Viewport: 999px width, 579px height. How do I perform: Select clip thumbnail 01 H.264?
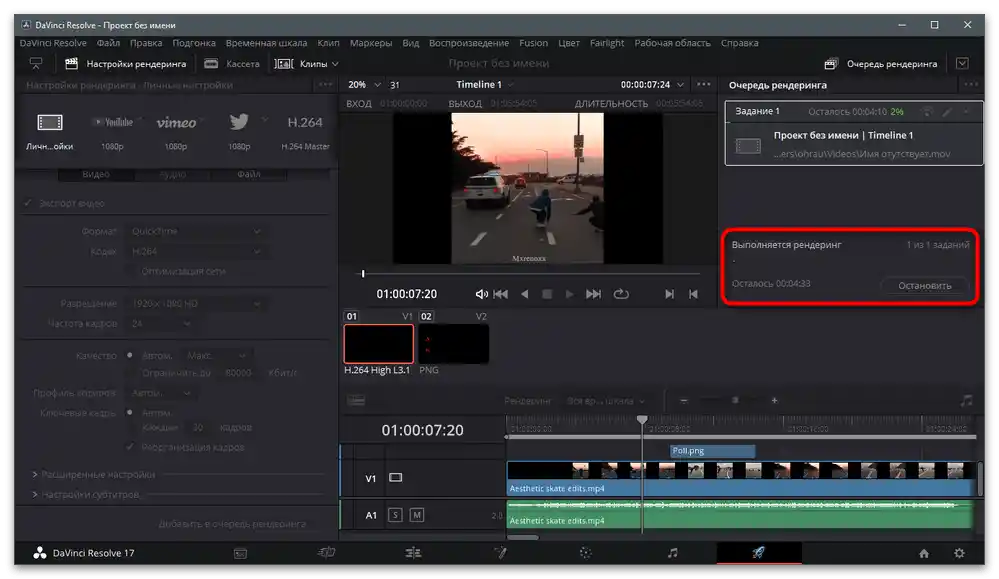[x=378, y=344]
